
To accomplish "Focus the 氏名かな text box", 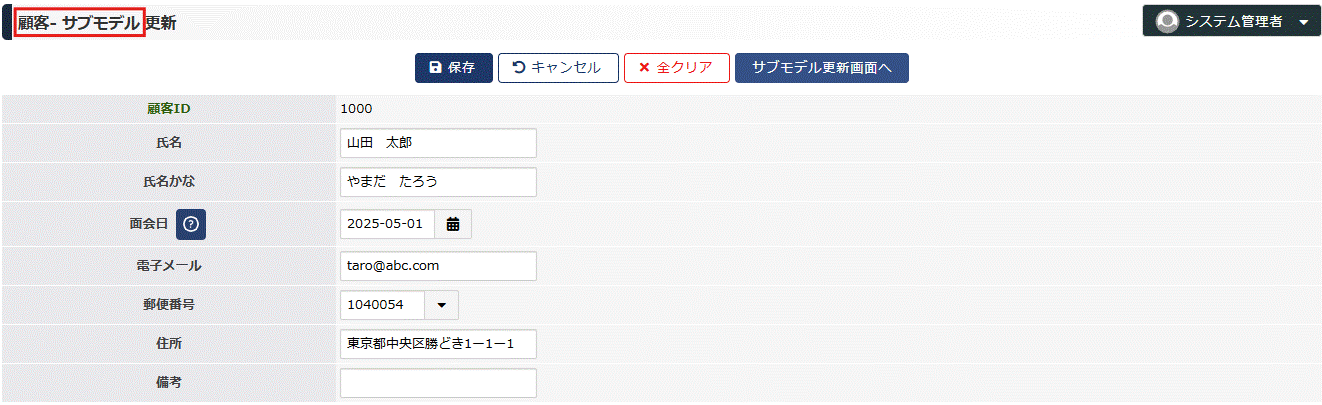I will click(x=438, y=182).
